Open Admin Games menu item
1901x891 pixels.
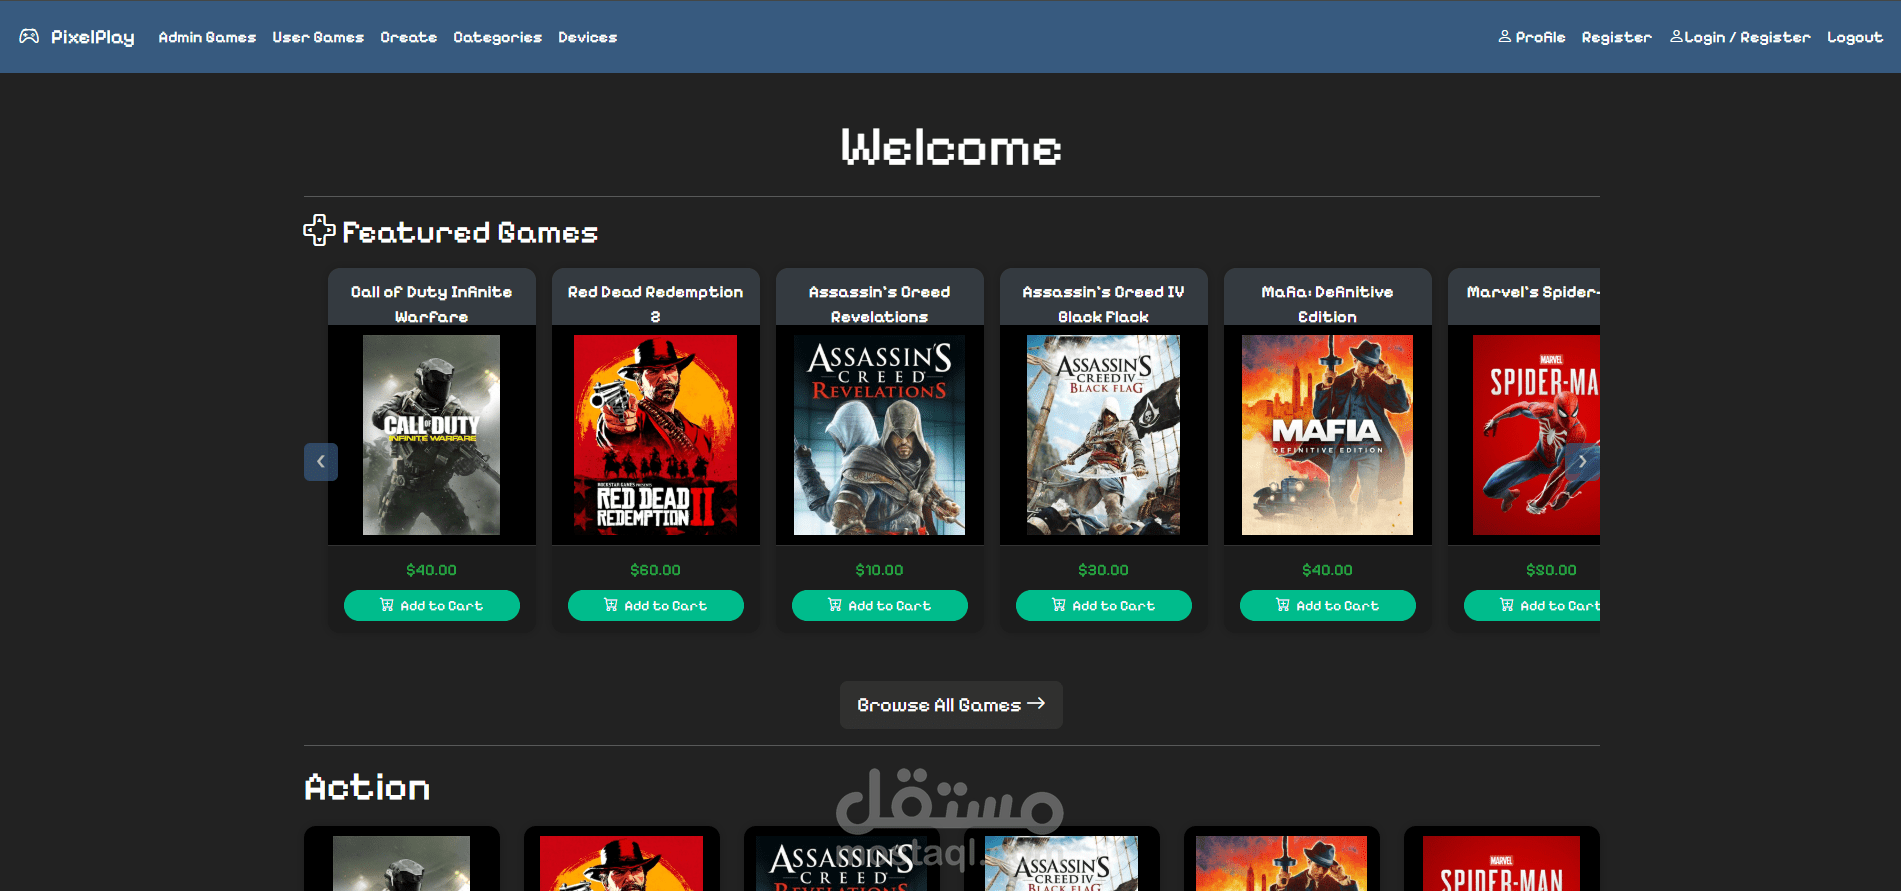[x=207, y=37]
